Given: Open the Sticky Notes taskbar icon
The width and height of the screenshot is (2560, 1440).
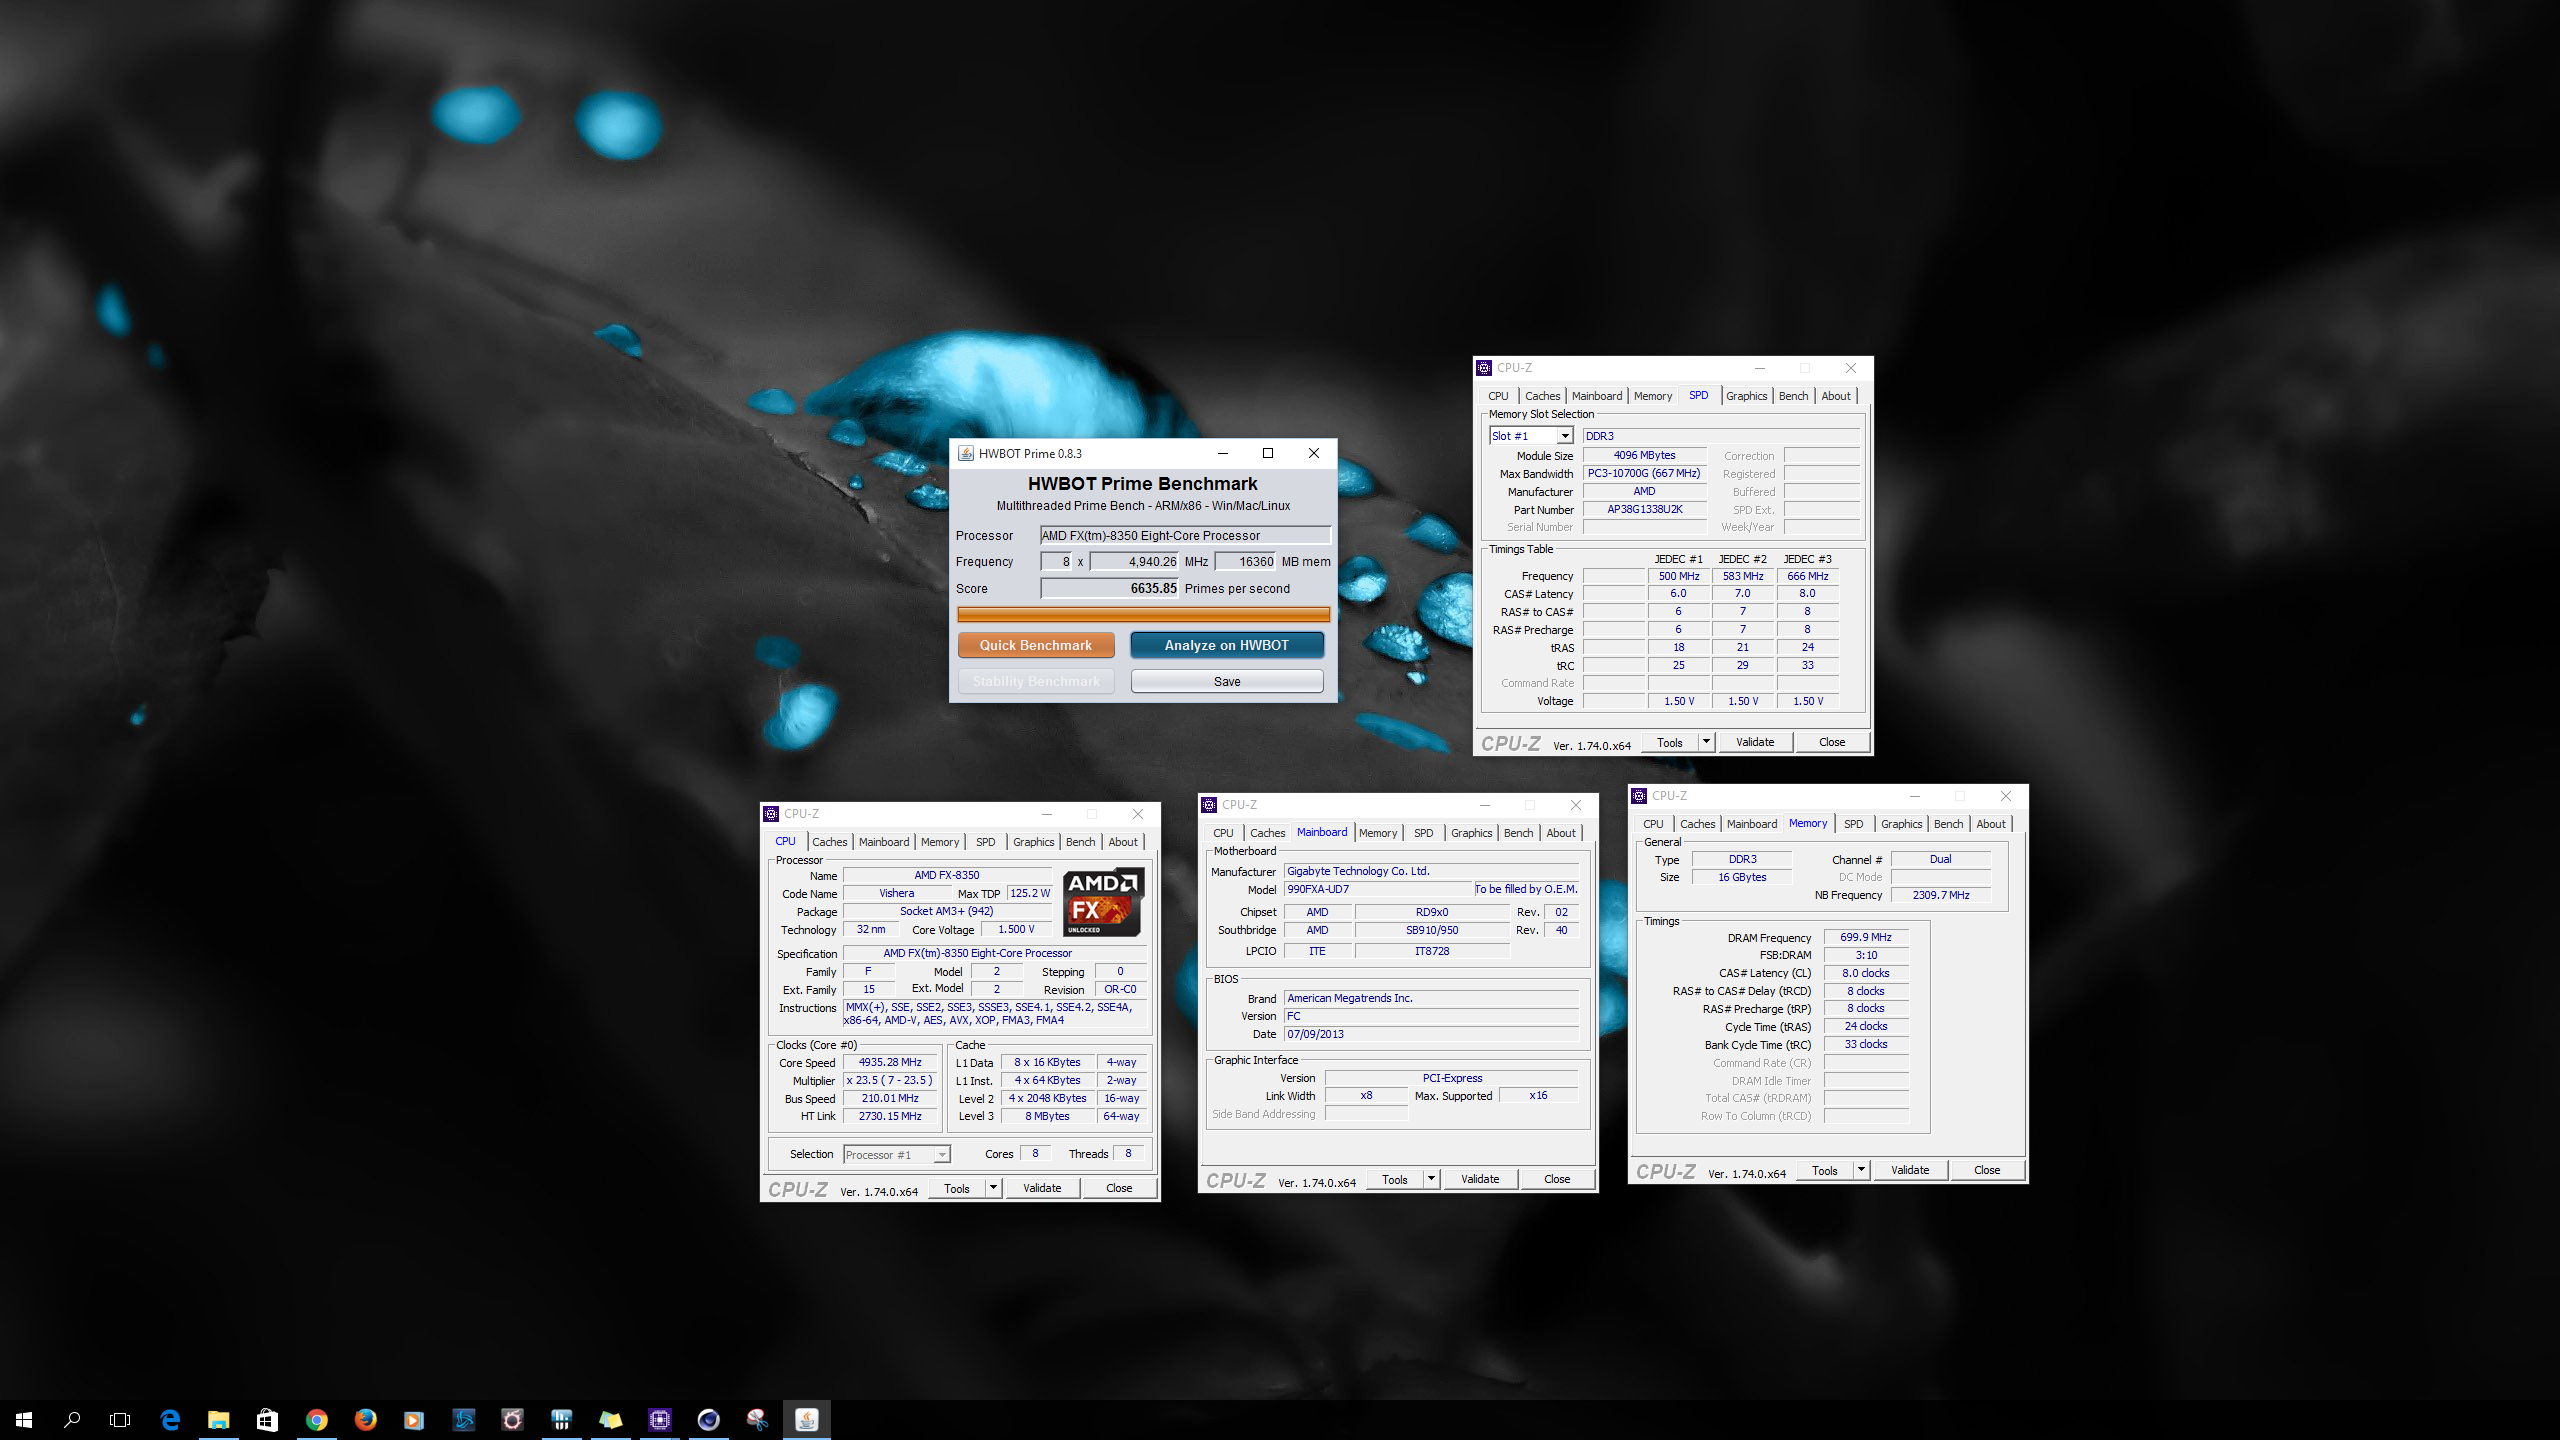Looking at the screenshot, I should pos(610,1419).
